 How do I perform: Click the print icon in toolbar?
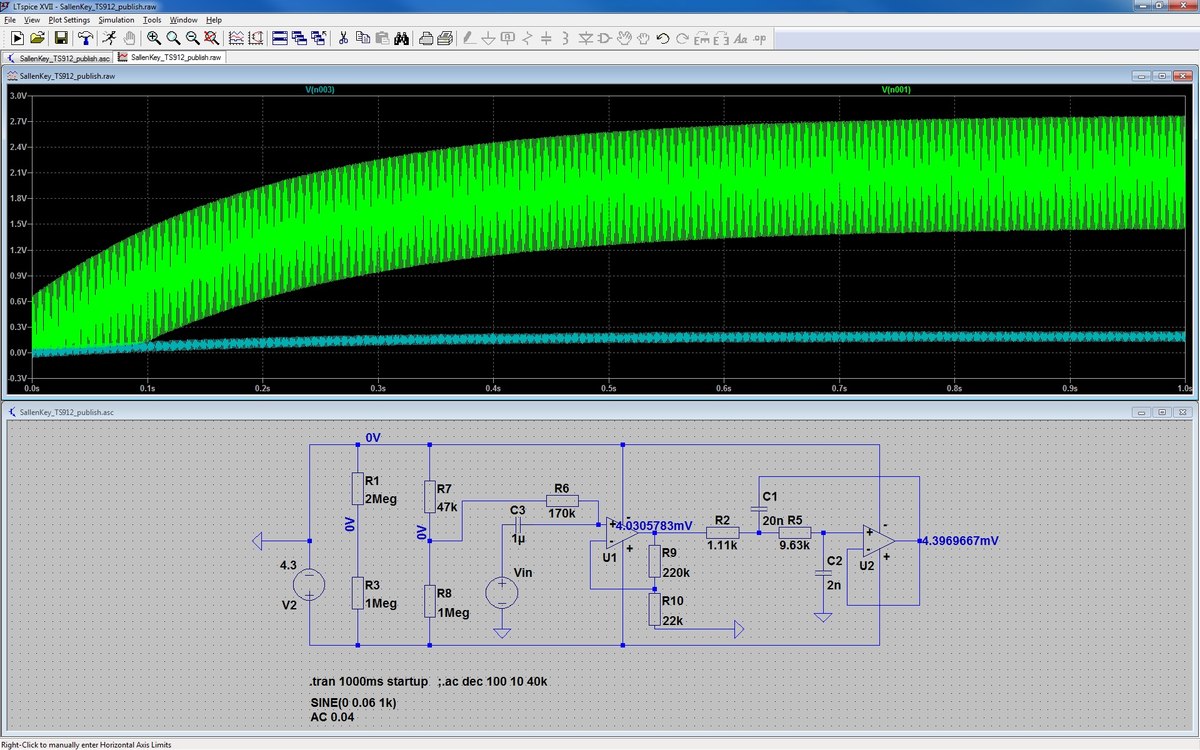(x=425, y=38)
